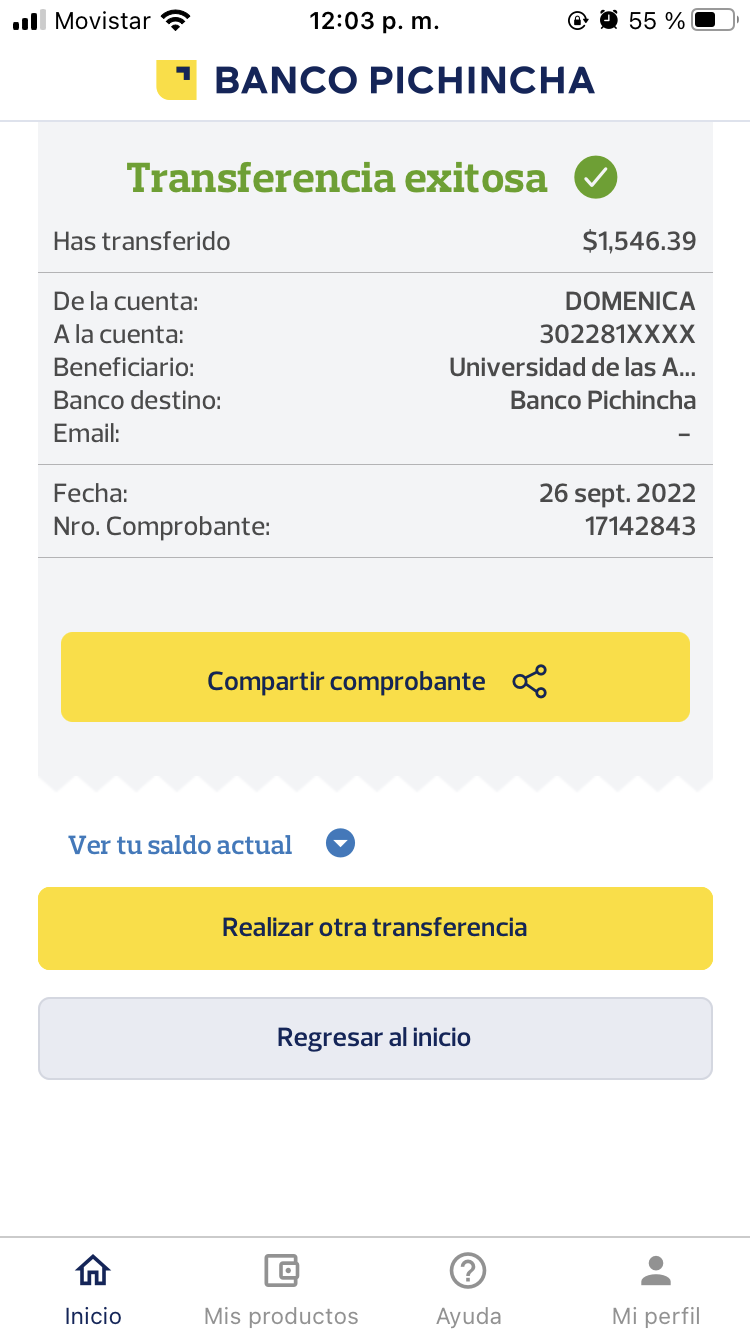The width and height of the screenshot is (750, 1334).
Task: Tap the Wi-Fi icon in status bar
Action: coord(176,20)
